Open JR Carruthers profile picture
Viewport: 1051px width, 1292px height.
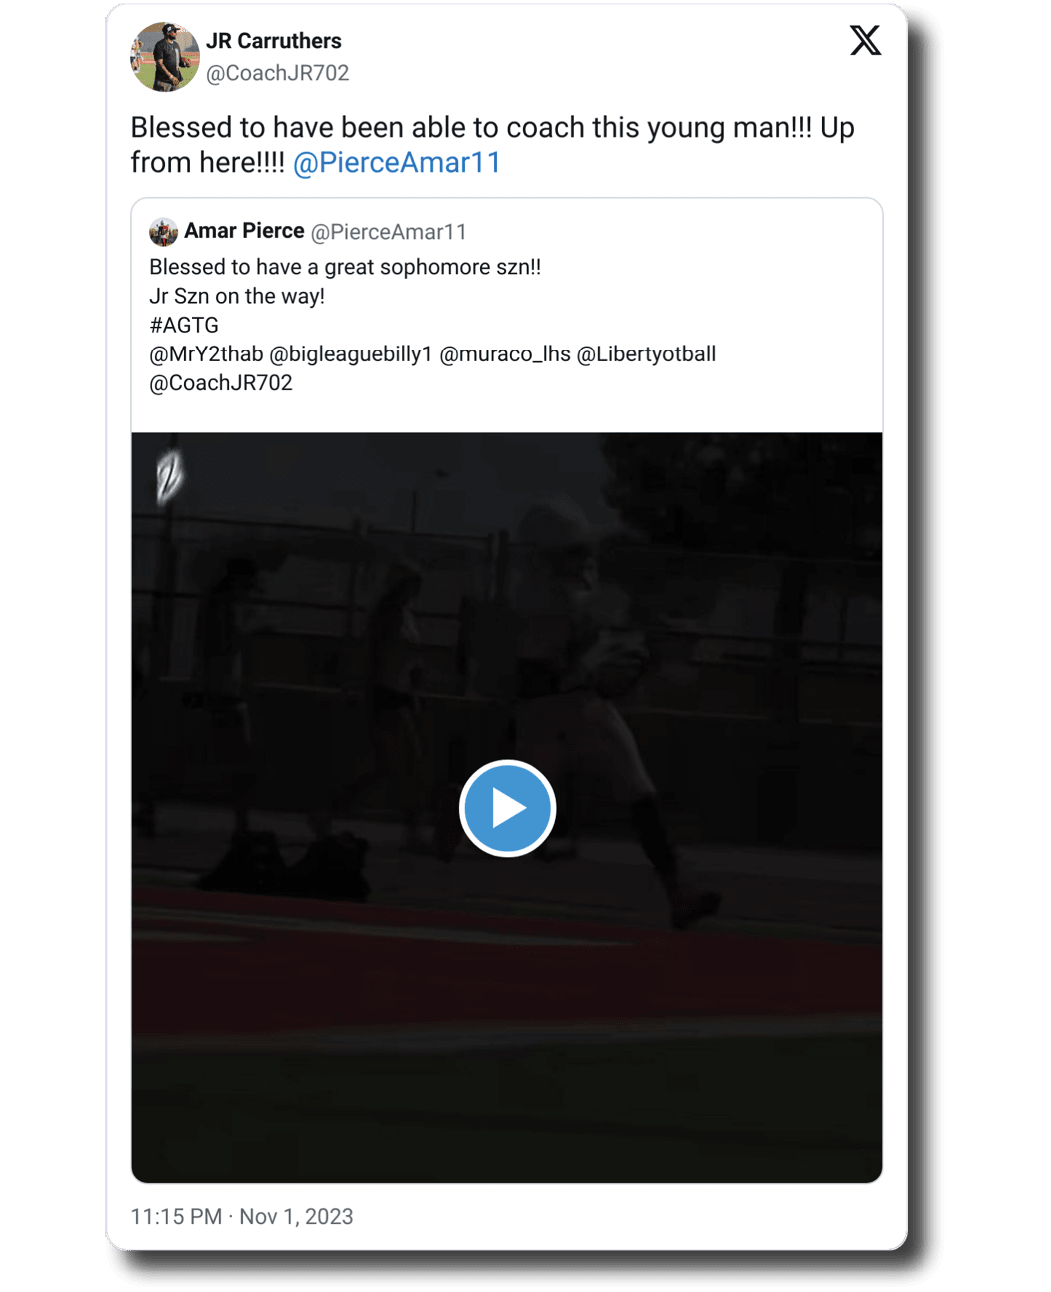(x=164, y=57)
